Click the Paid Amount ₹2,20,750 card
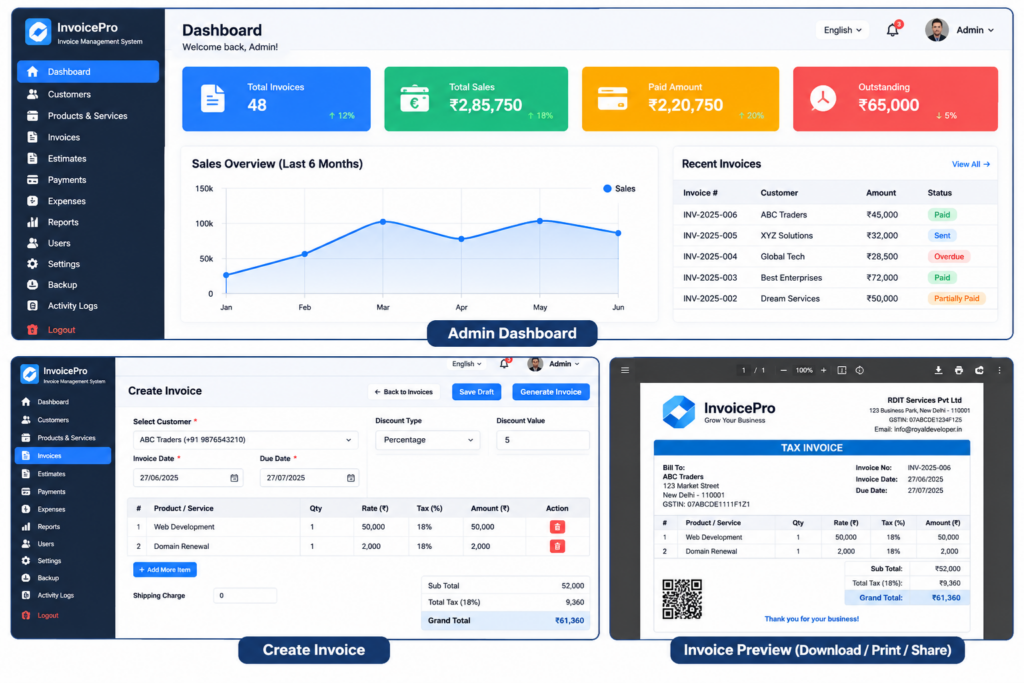Viewport: 1024px width, 683px height. (680, 99)
